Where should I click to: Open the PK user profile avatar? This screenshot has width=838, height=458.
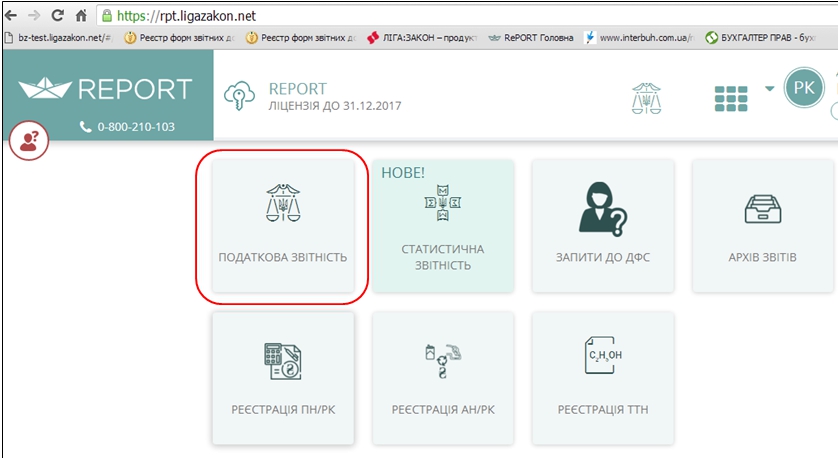(x=804, y=88)
